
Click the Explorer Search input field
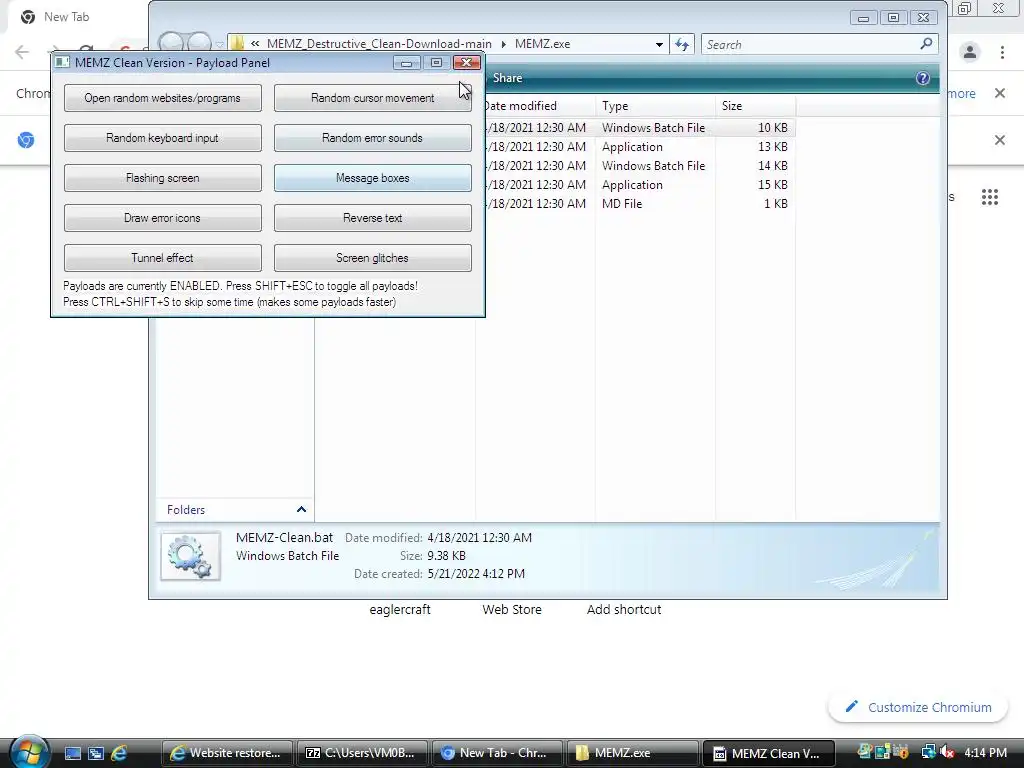tap(812, 44)
